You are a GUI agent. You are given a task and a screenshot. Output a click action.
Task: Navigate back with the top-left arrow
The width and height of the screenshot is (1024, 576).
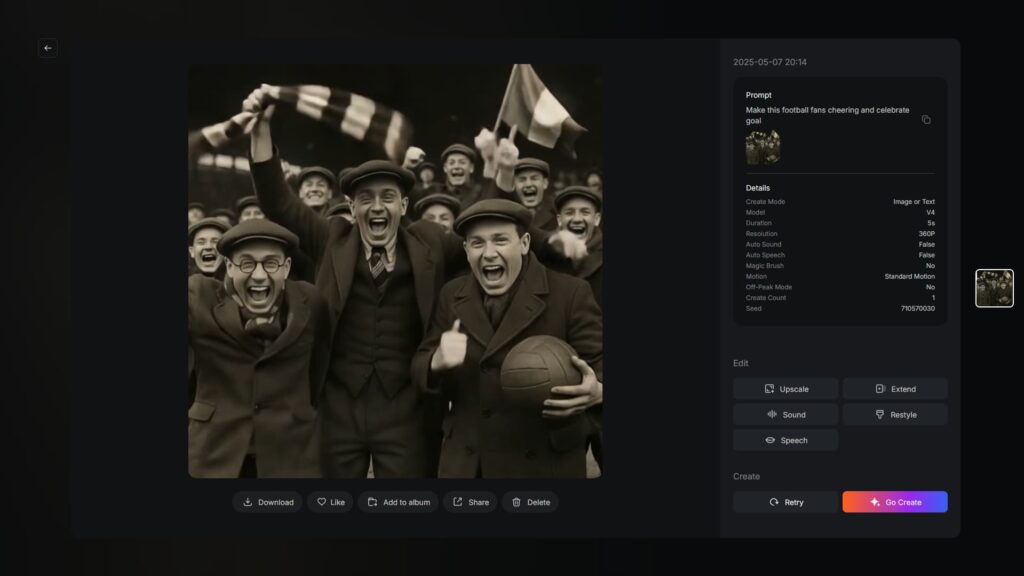coord(47,48)
